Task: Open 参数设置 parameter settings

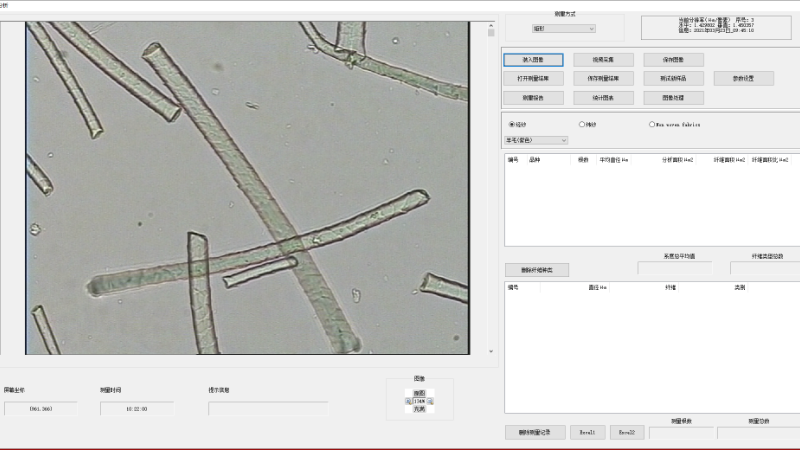Action: pos(743,78)
